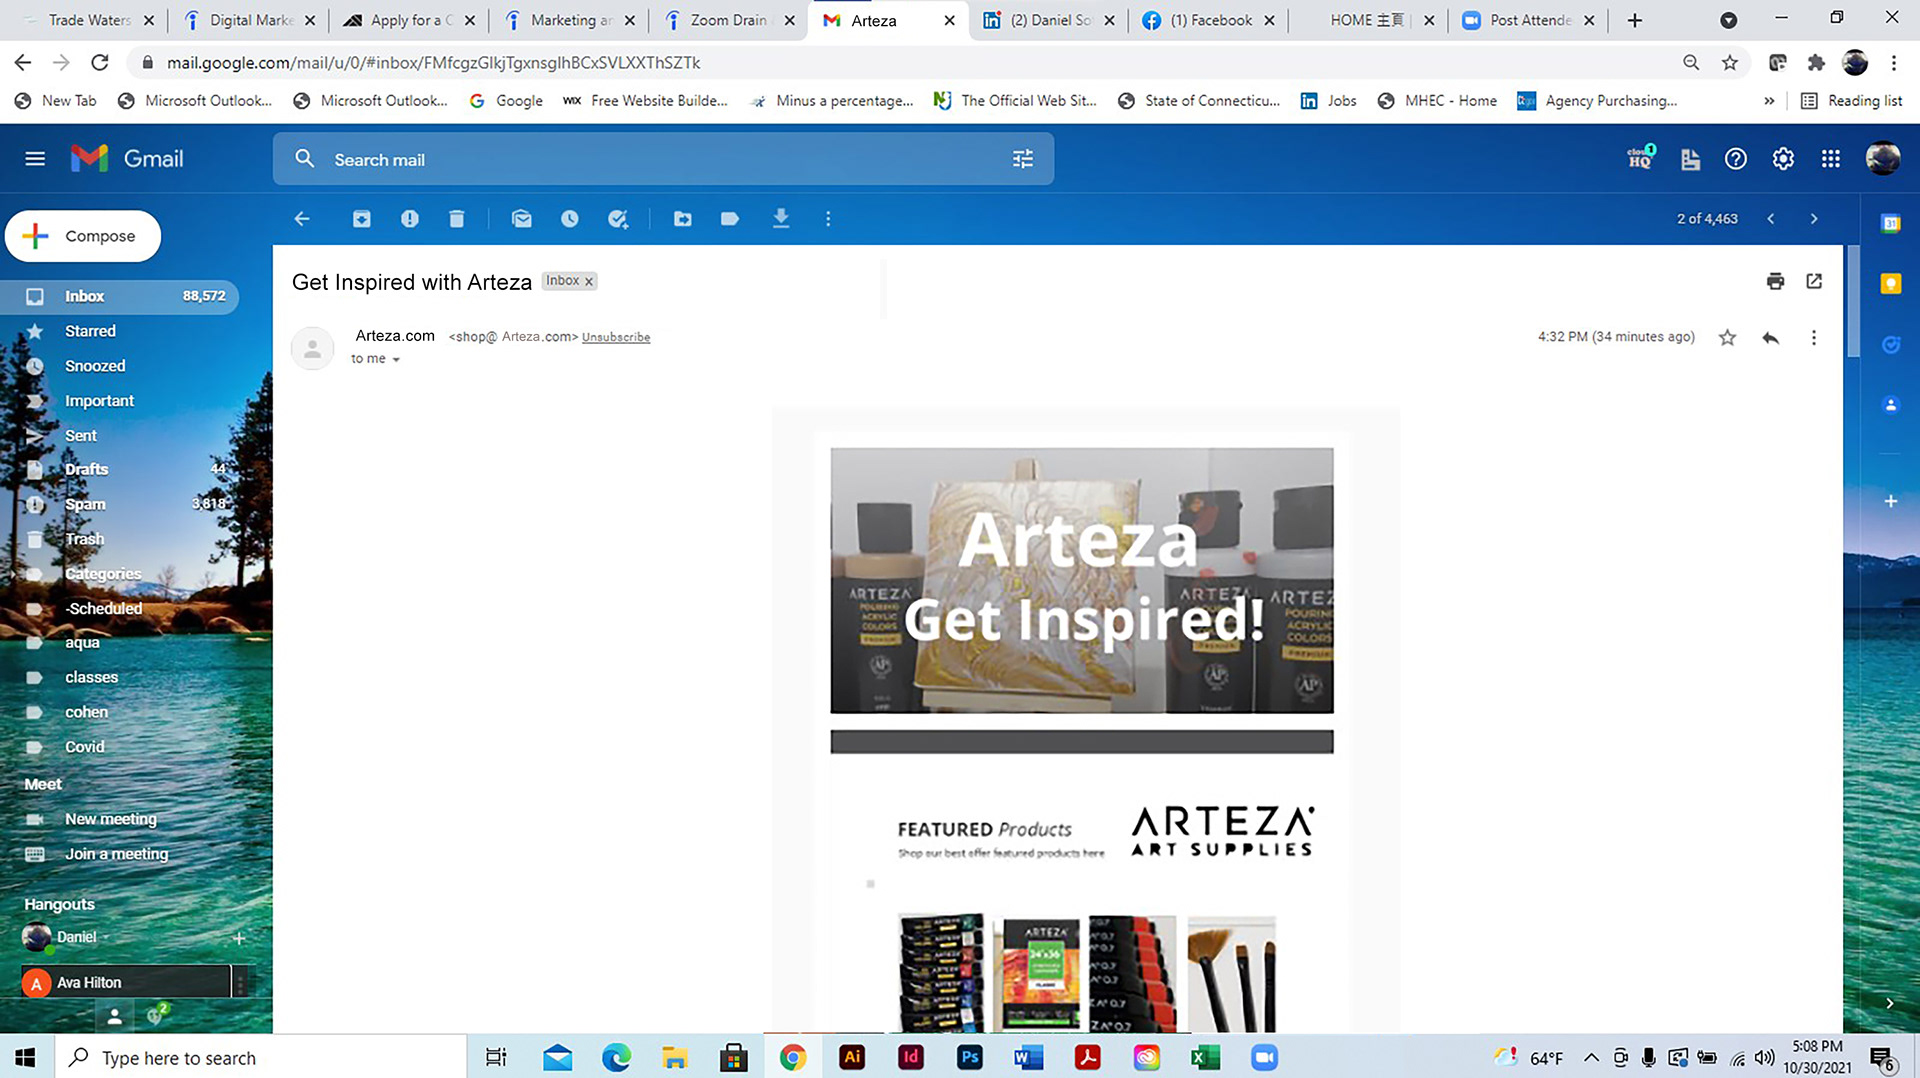This screenshot has width=1920, height=1078.
Task: Show more bookmarks chevron
Action: pyautogui.click(x=1769, y=100)
